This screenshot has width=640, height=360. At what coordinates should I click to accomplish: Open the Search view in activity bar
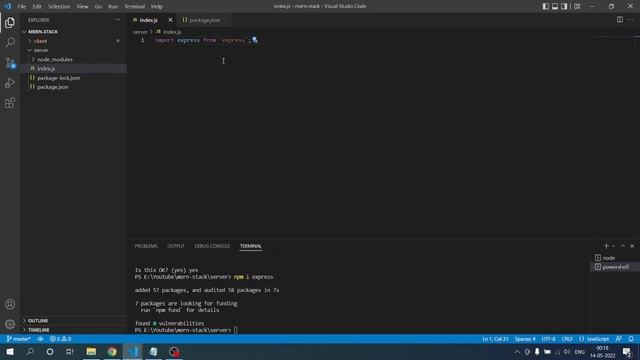tap(10, 42)
